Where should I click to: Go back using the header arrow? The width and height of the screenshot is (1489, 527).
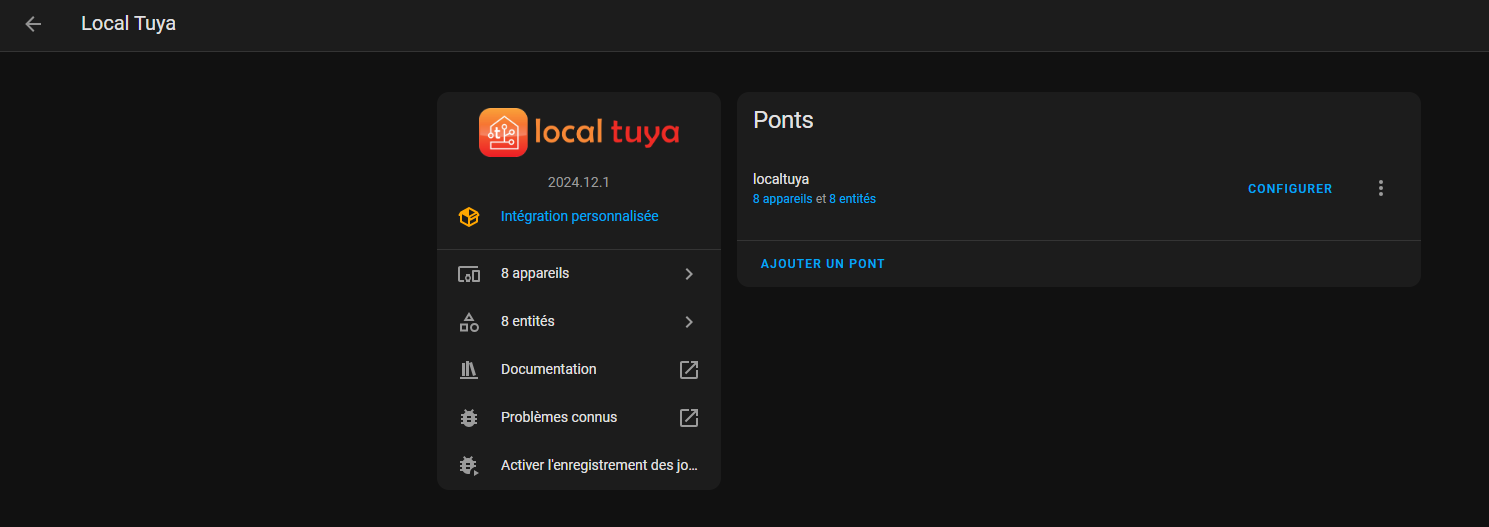[x=33, y=24]
